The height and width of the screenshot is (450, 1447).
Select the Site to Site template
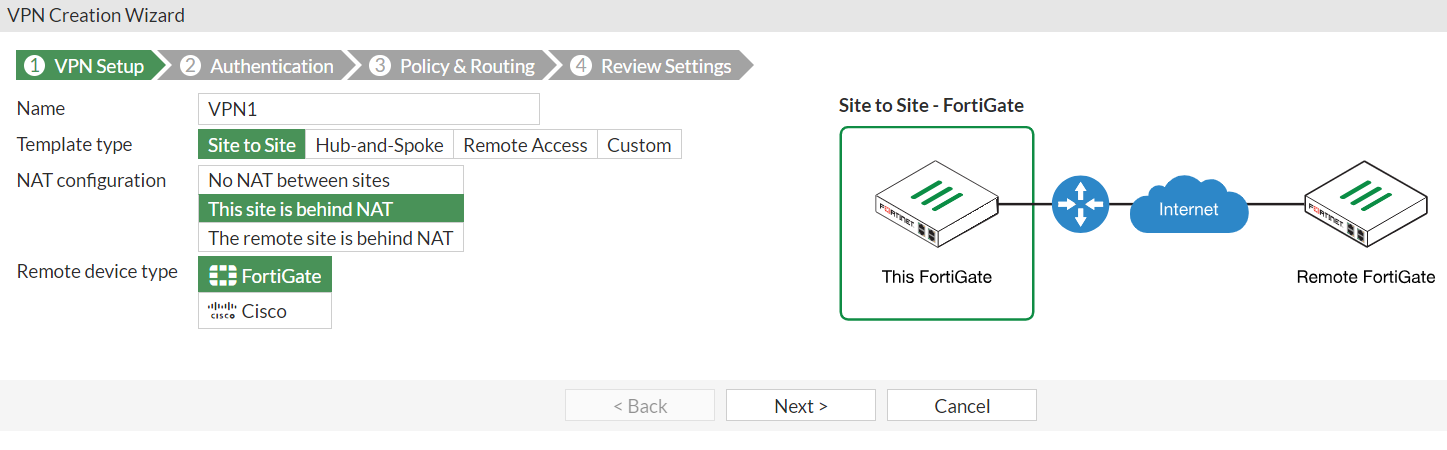click(252, 145)
